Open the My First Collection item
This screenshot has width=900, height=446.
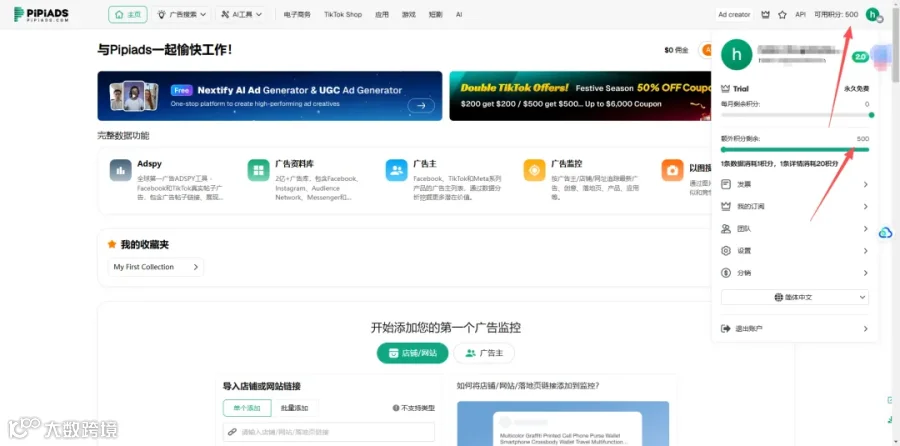[156, 267]
